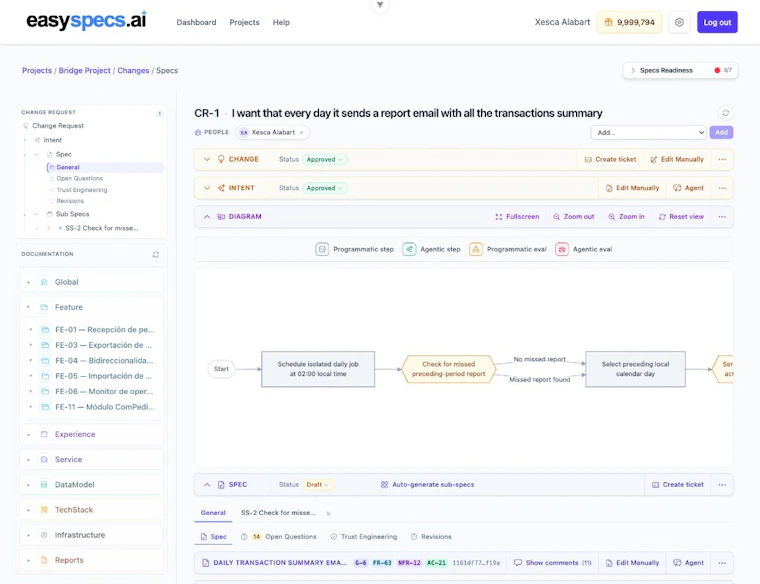Launch Agent for Daily Transaction Summary spec
Screen dimensions: 760x584
(689, 563)
